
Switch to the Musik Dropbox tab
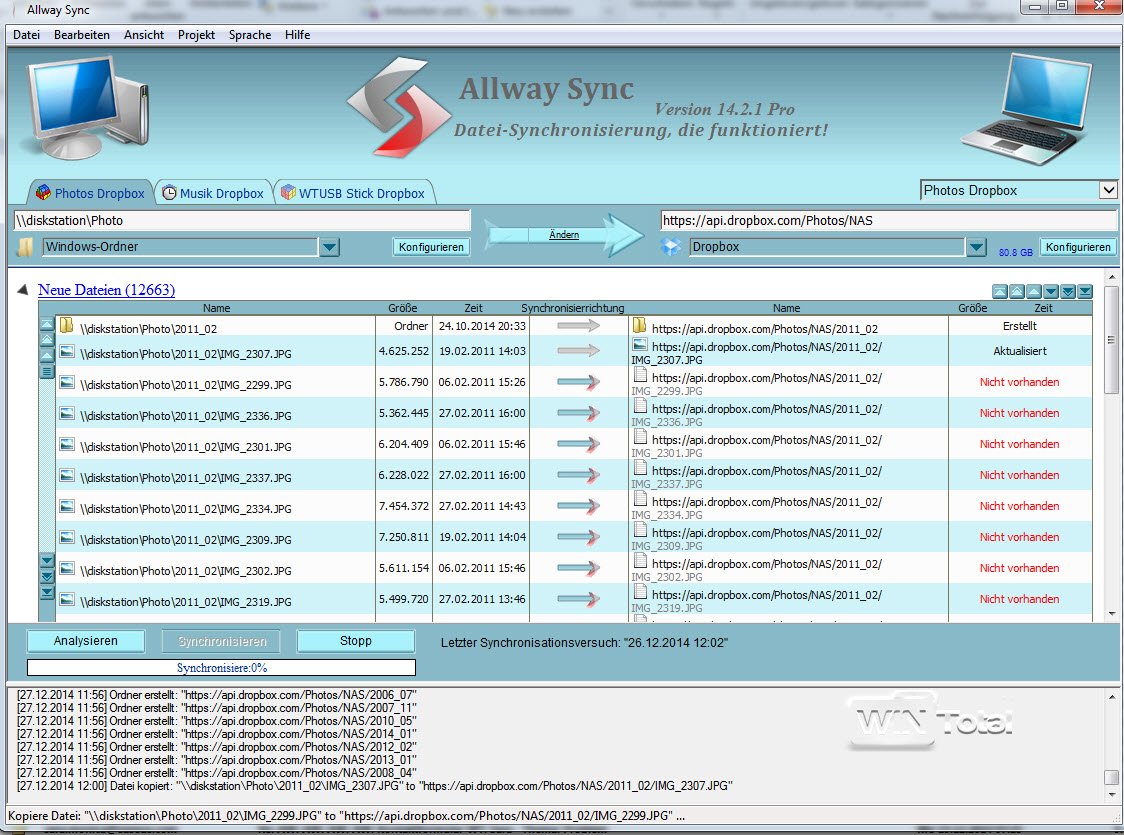tap(213, 193)
